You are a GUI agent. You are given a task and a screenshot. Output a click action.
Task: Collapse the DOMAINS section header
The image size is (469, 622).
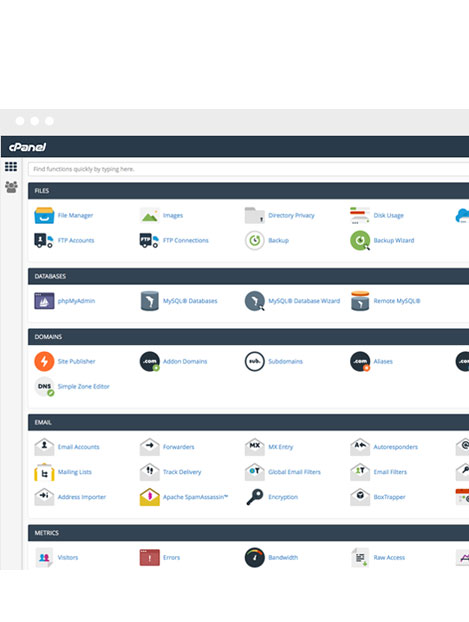click(248, 337)
